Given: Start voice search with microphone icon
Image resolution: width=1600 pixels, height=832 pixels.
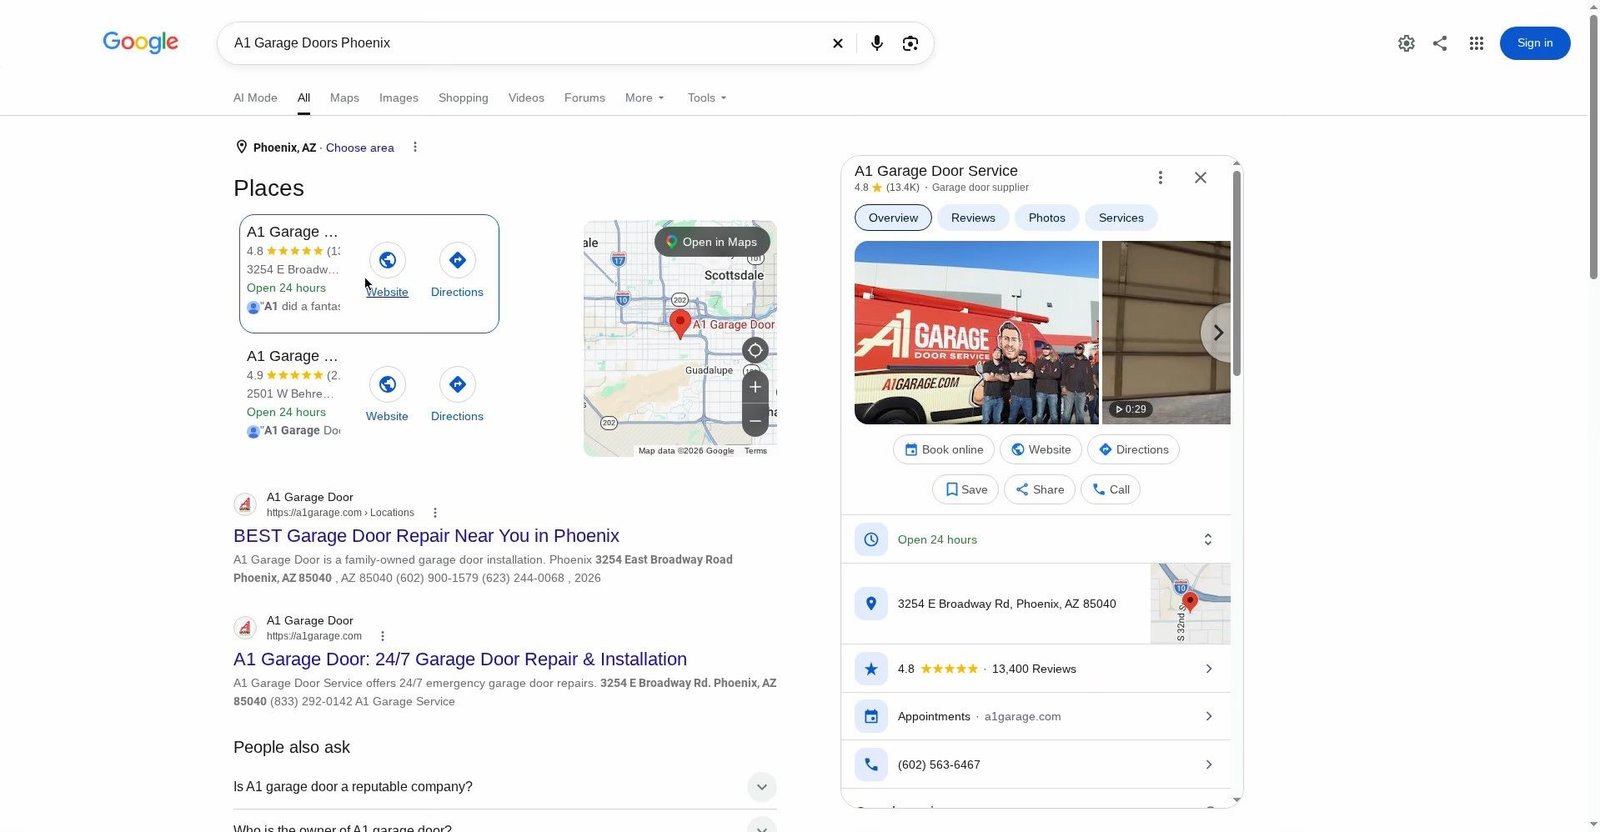Looking at the screenshot, I should pos(877,43).
